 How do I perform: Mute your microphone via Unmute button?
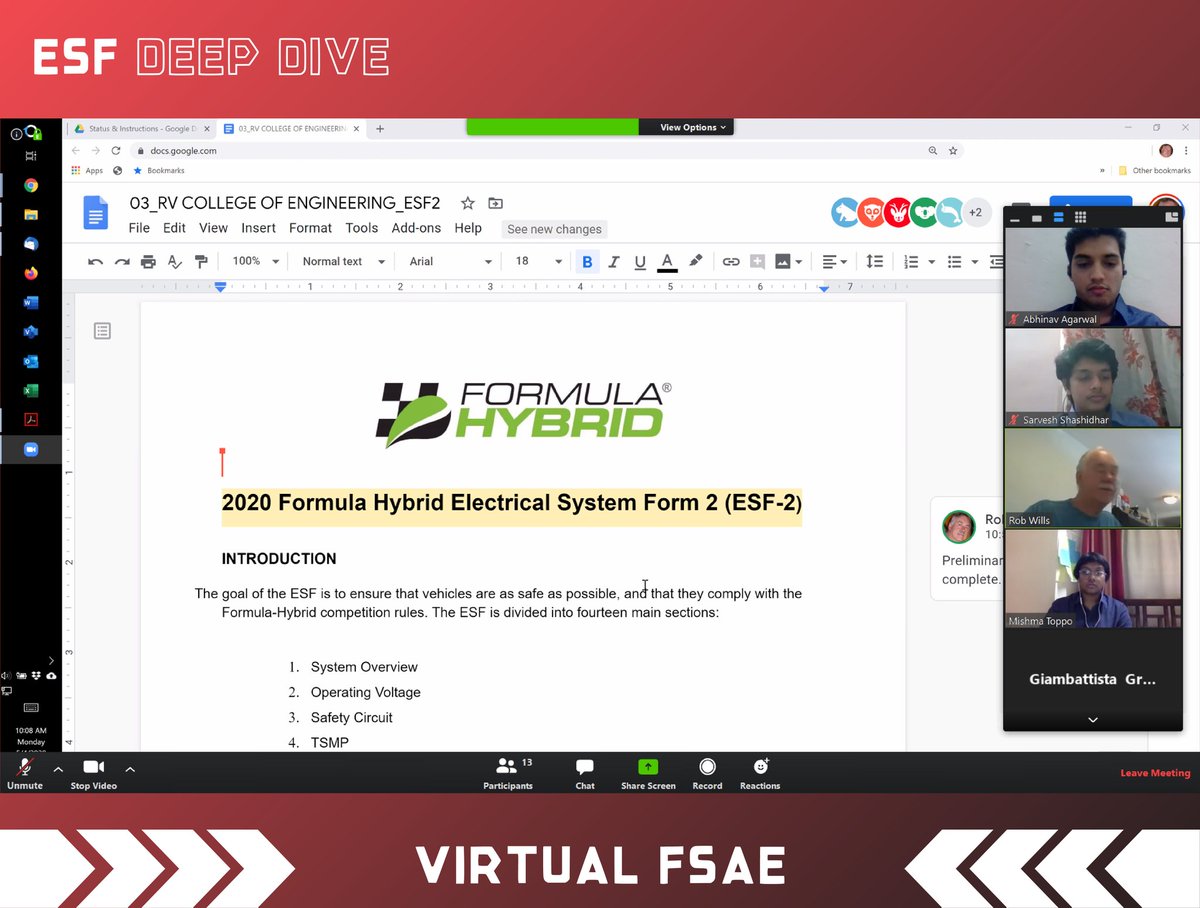point(24,772)
